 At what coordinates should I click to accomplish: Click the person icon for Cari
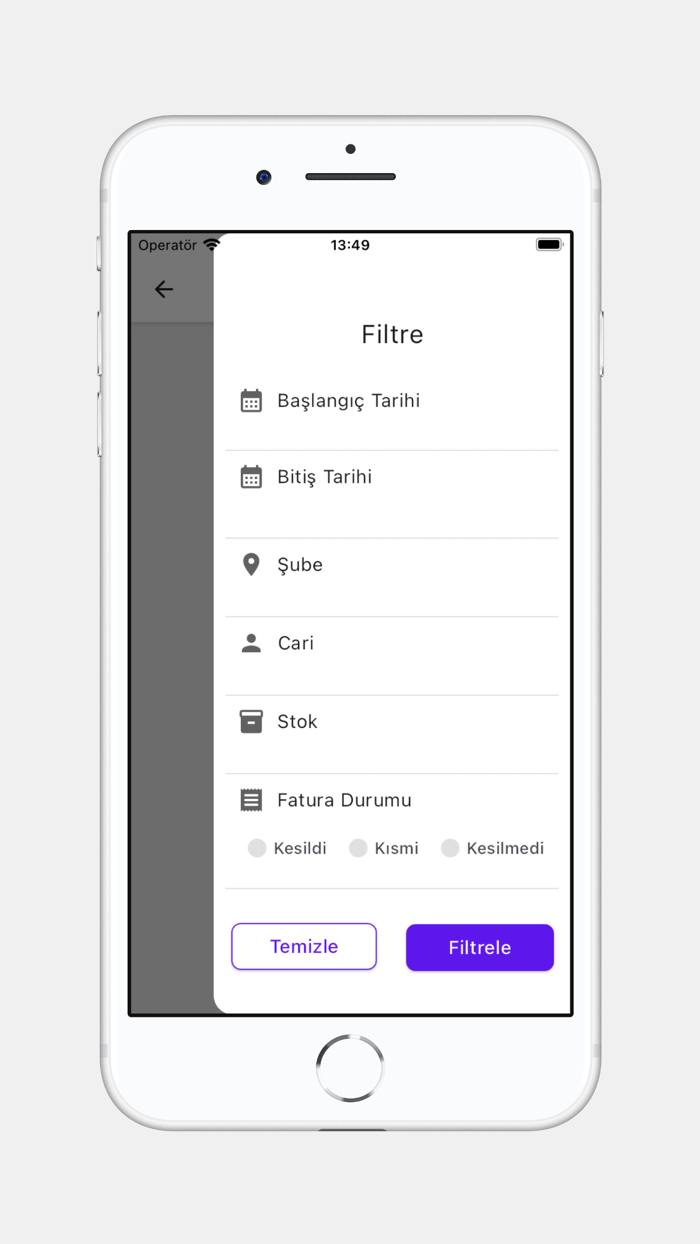pos(251,643)
